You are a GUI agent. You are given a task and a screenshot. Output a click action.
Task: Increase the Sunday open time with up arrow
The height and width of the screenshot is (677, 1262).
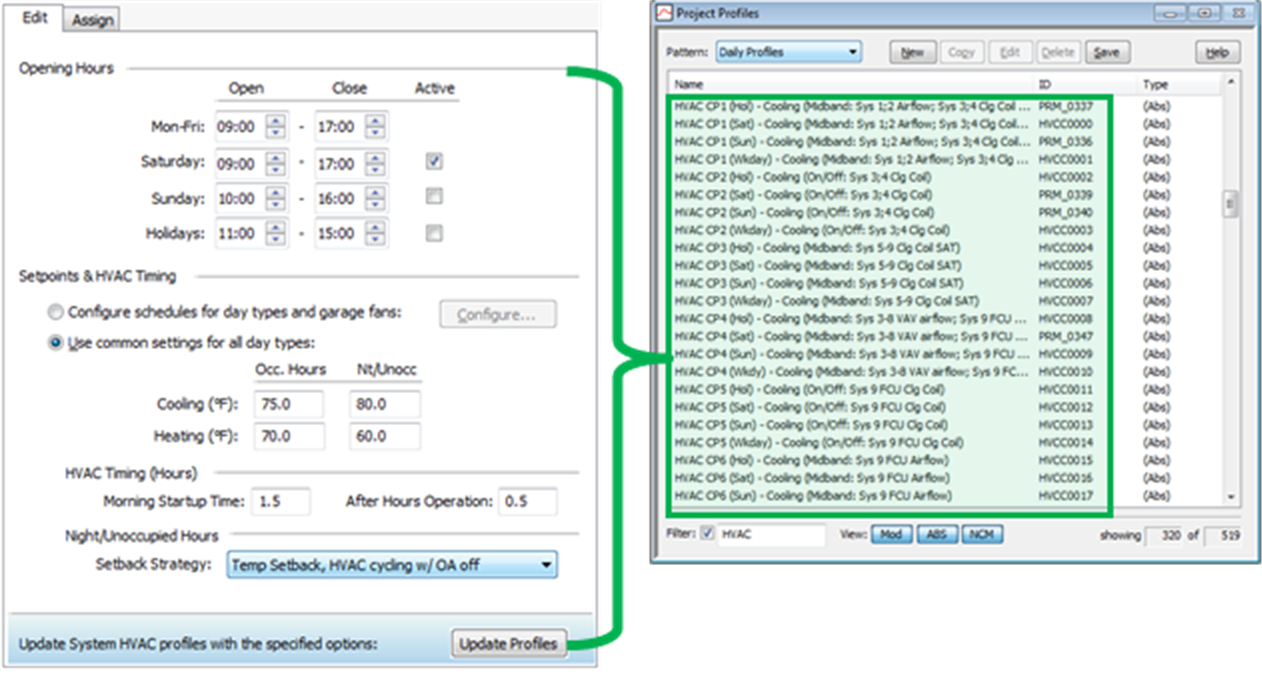point(276,192)
